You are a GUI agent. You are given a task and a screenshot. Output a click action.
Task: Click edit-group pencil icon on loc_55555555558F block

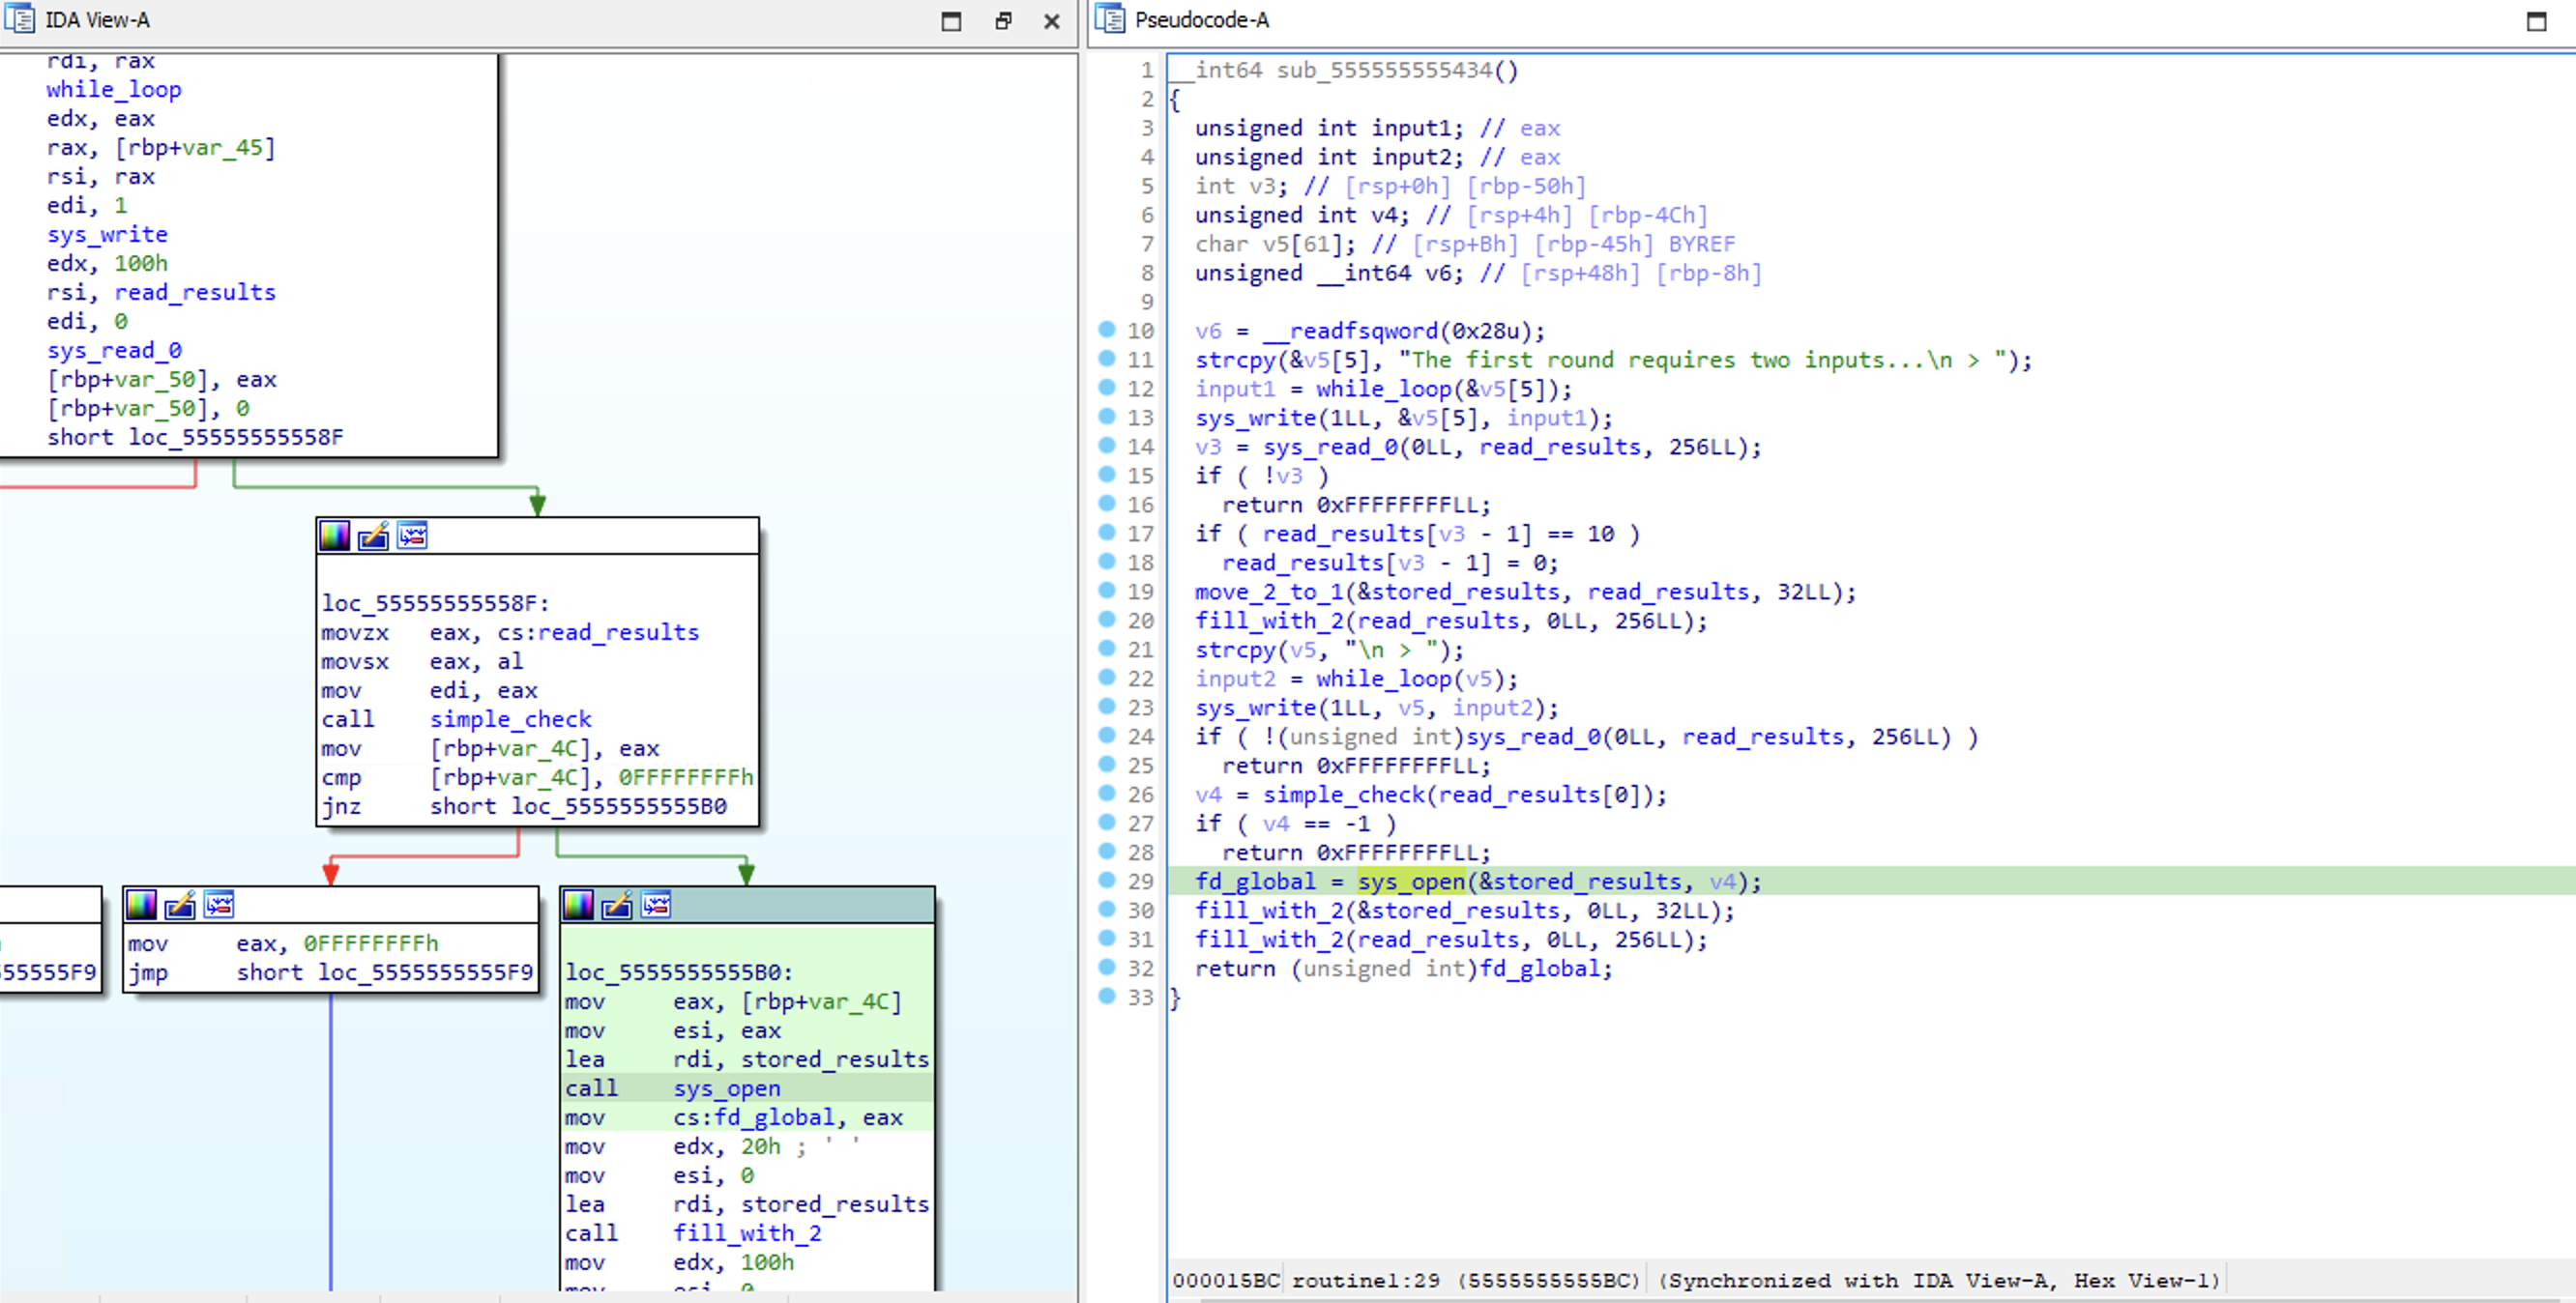[373, 536]
